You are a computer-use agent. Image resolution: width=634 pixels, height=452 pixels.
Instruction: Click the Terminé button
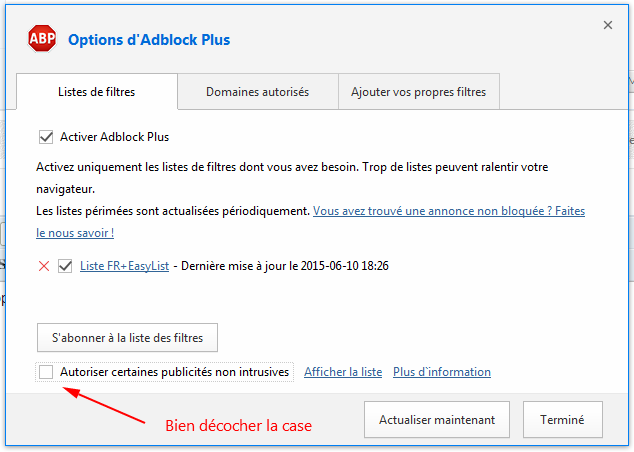pos(562,420)
